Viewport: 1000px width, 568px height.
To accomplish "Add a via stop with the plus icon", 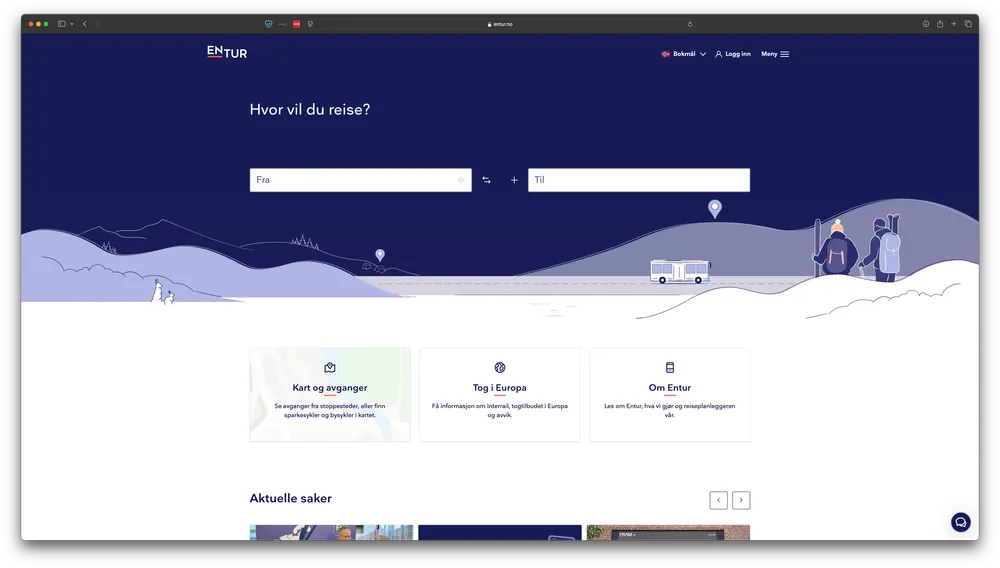I will click(x=514, y=180).
